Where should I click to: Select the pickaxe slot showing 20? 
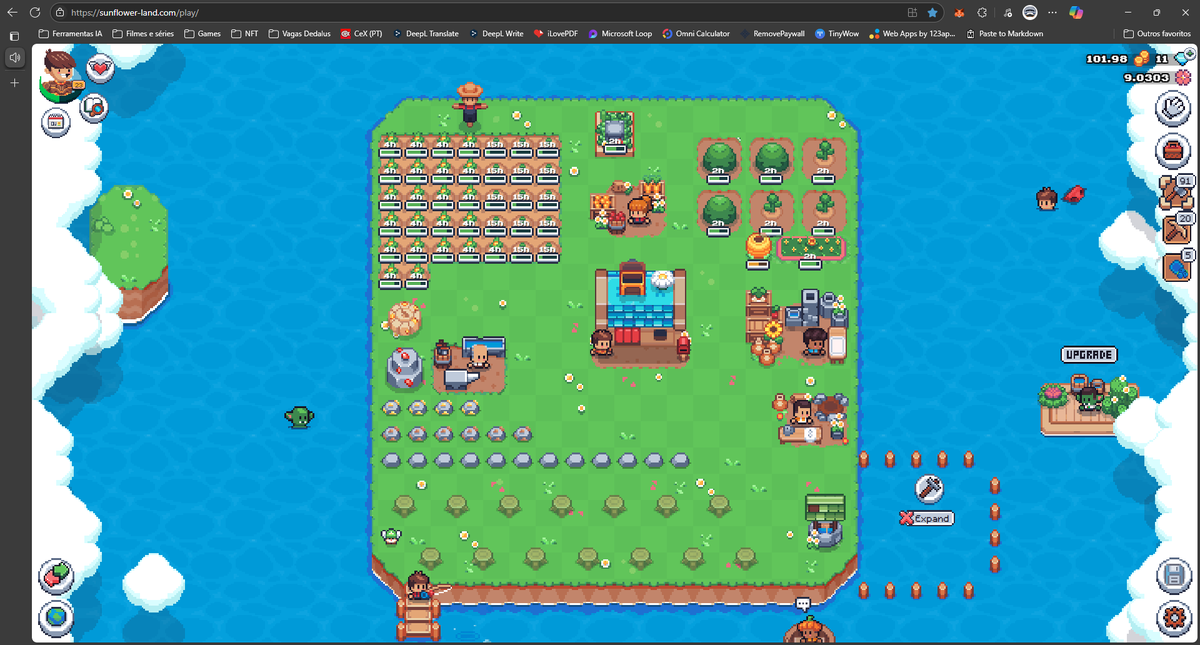coord(1176,230)
